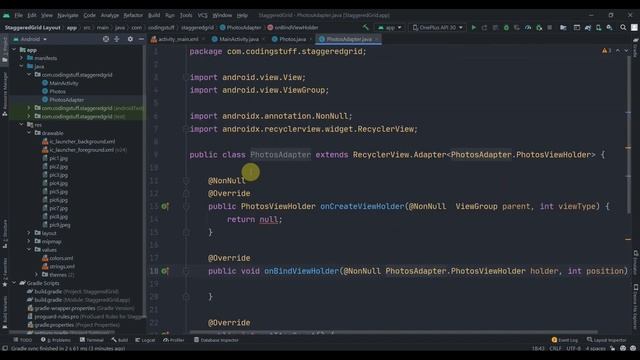
Task: Expand the manifests folder
Action: click(x=22, y=58)
